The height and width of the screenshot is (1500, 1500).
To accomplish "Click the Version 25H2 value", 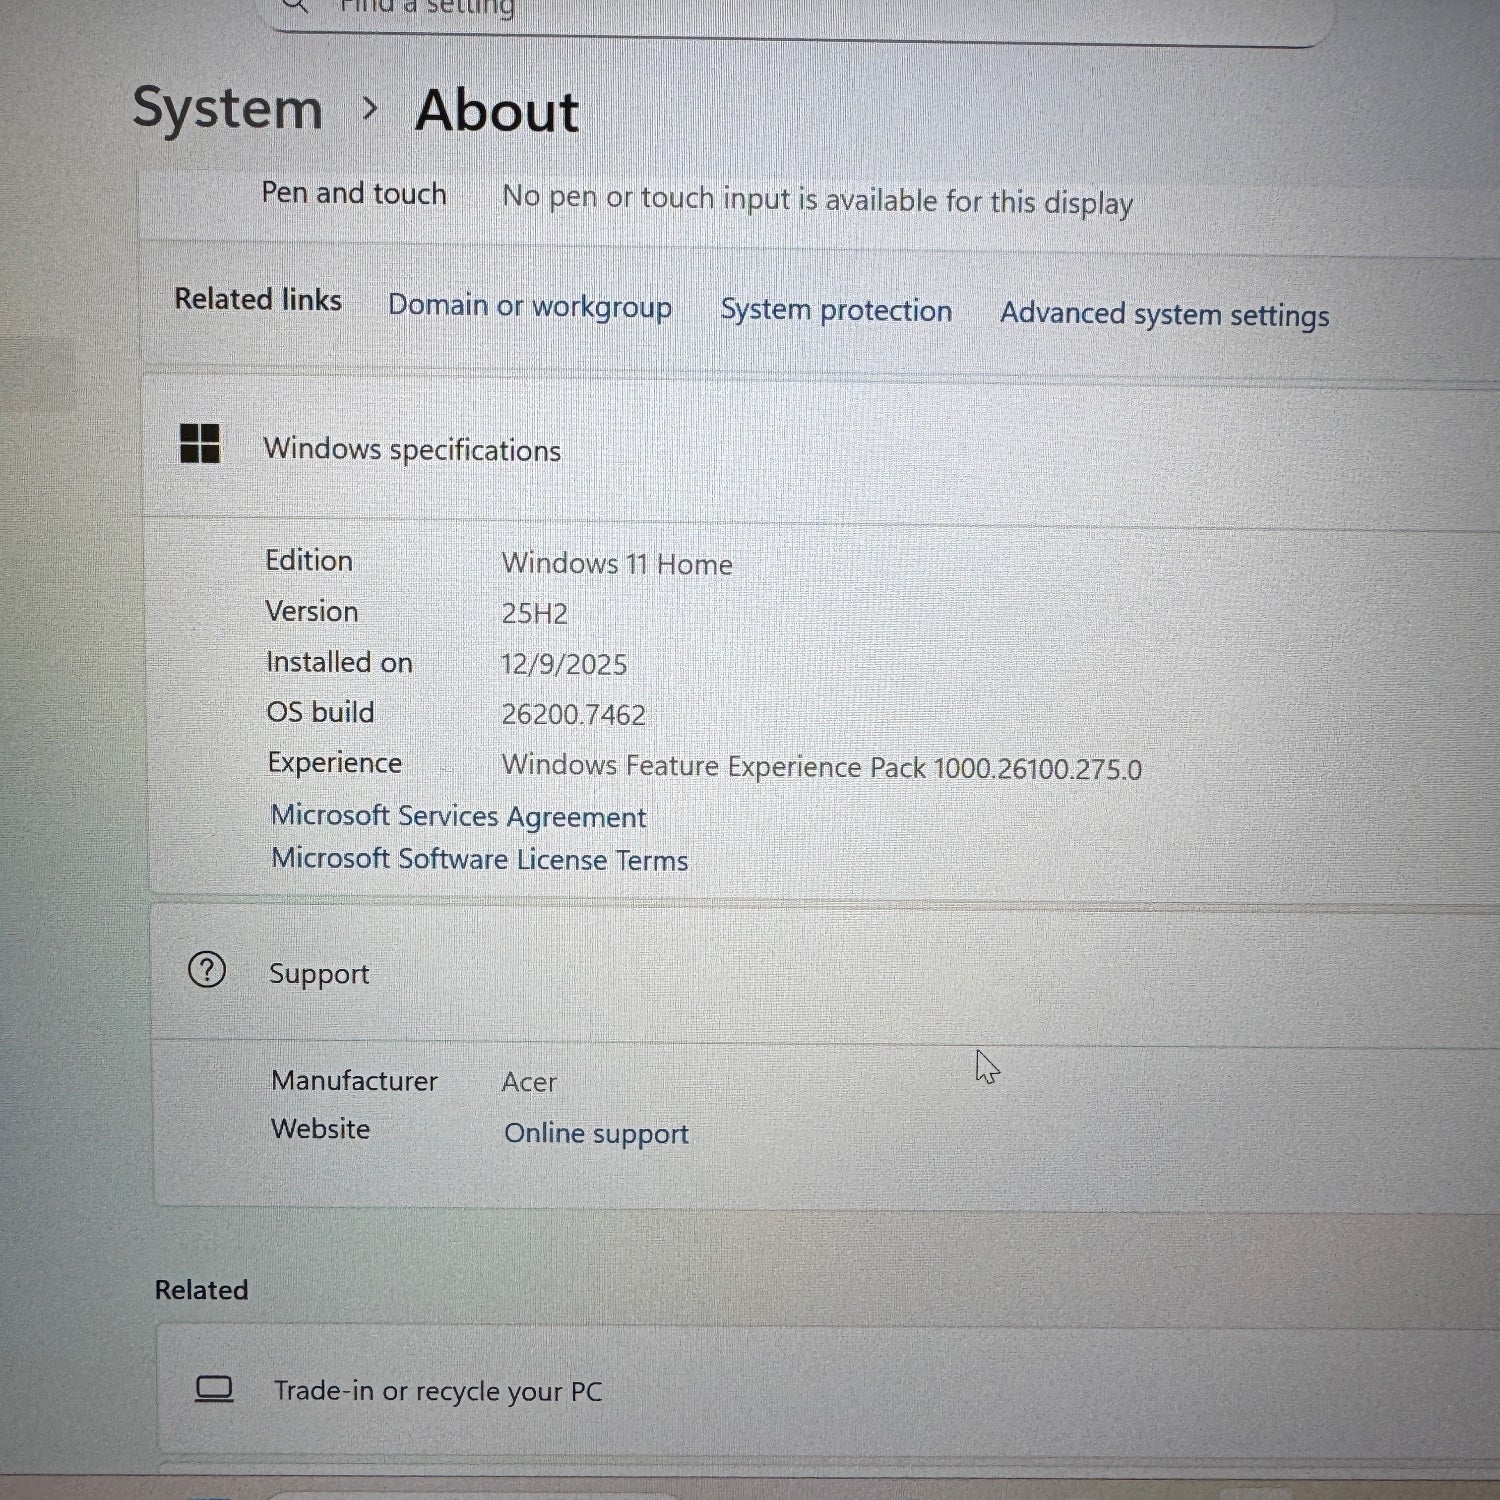I will [534, 613].
